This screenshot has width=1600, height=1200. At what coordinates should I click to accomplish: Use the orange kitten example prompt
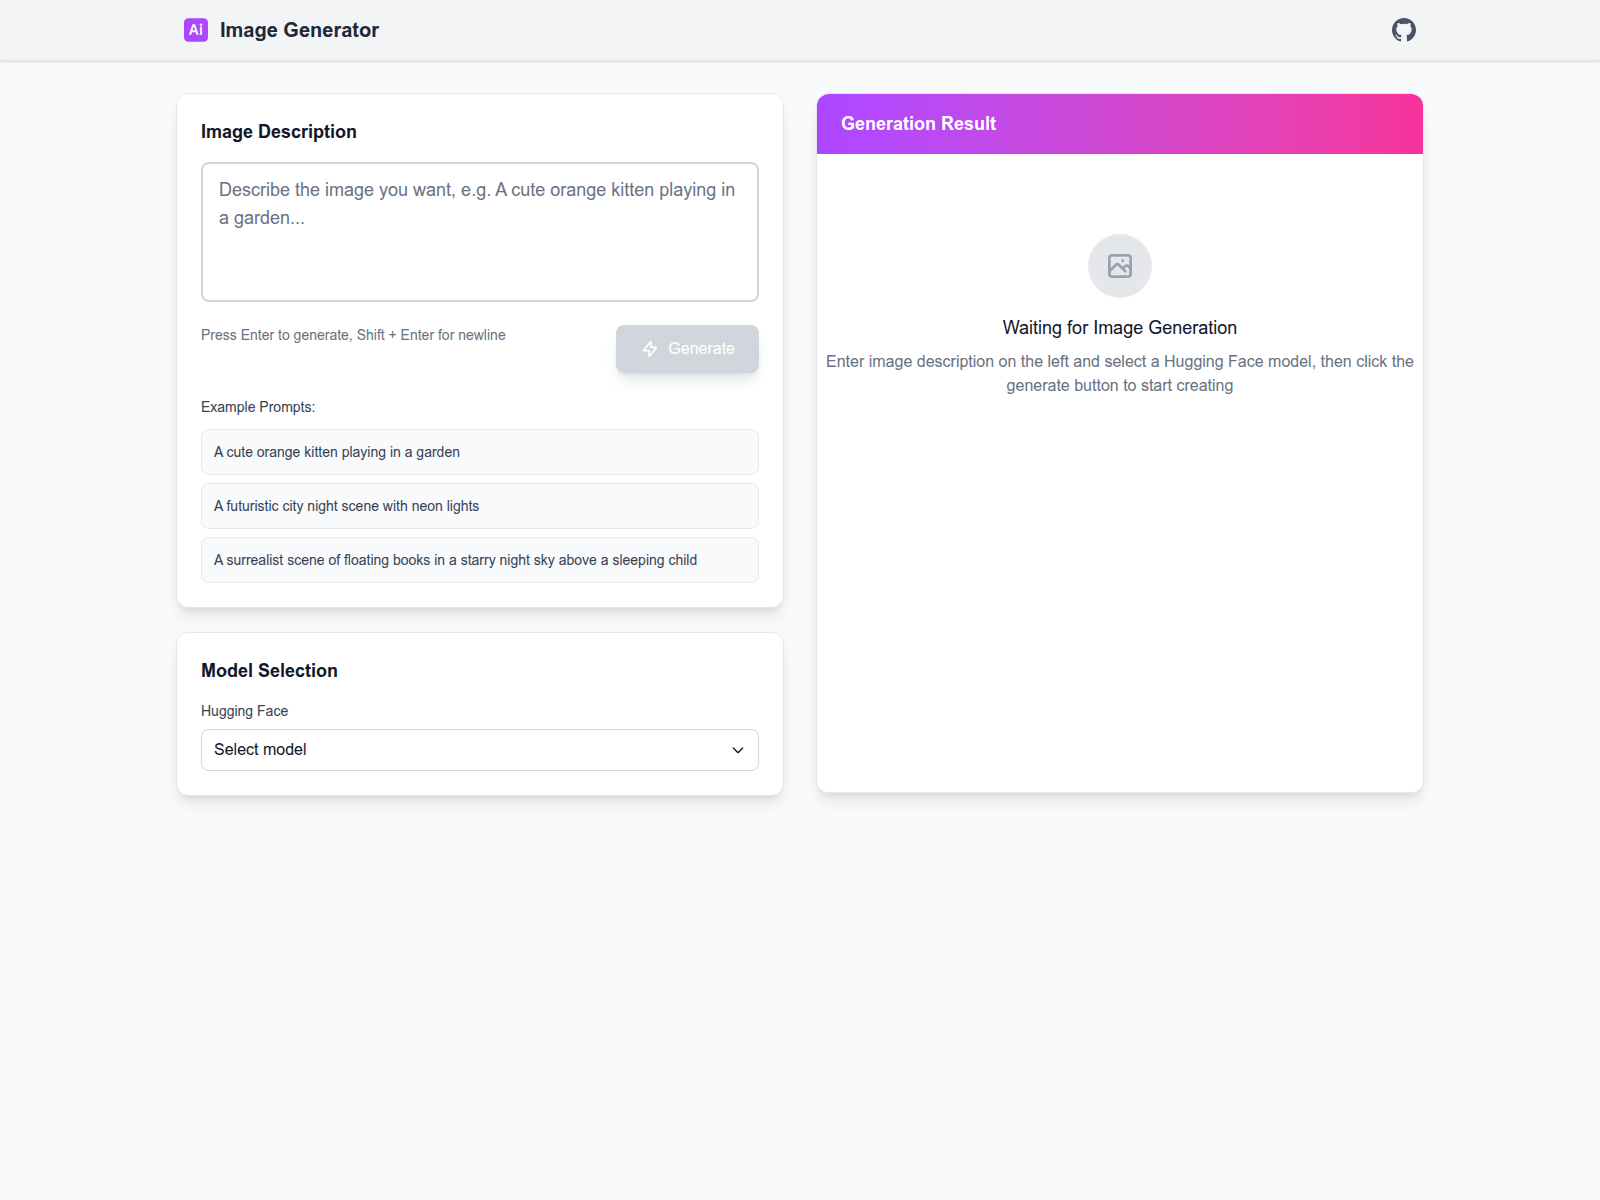point(480,452)
